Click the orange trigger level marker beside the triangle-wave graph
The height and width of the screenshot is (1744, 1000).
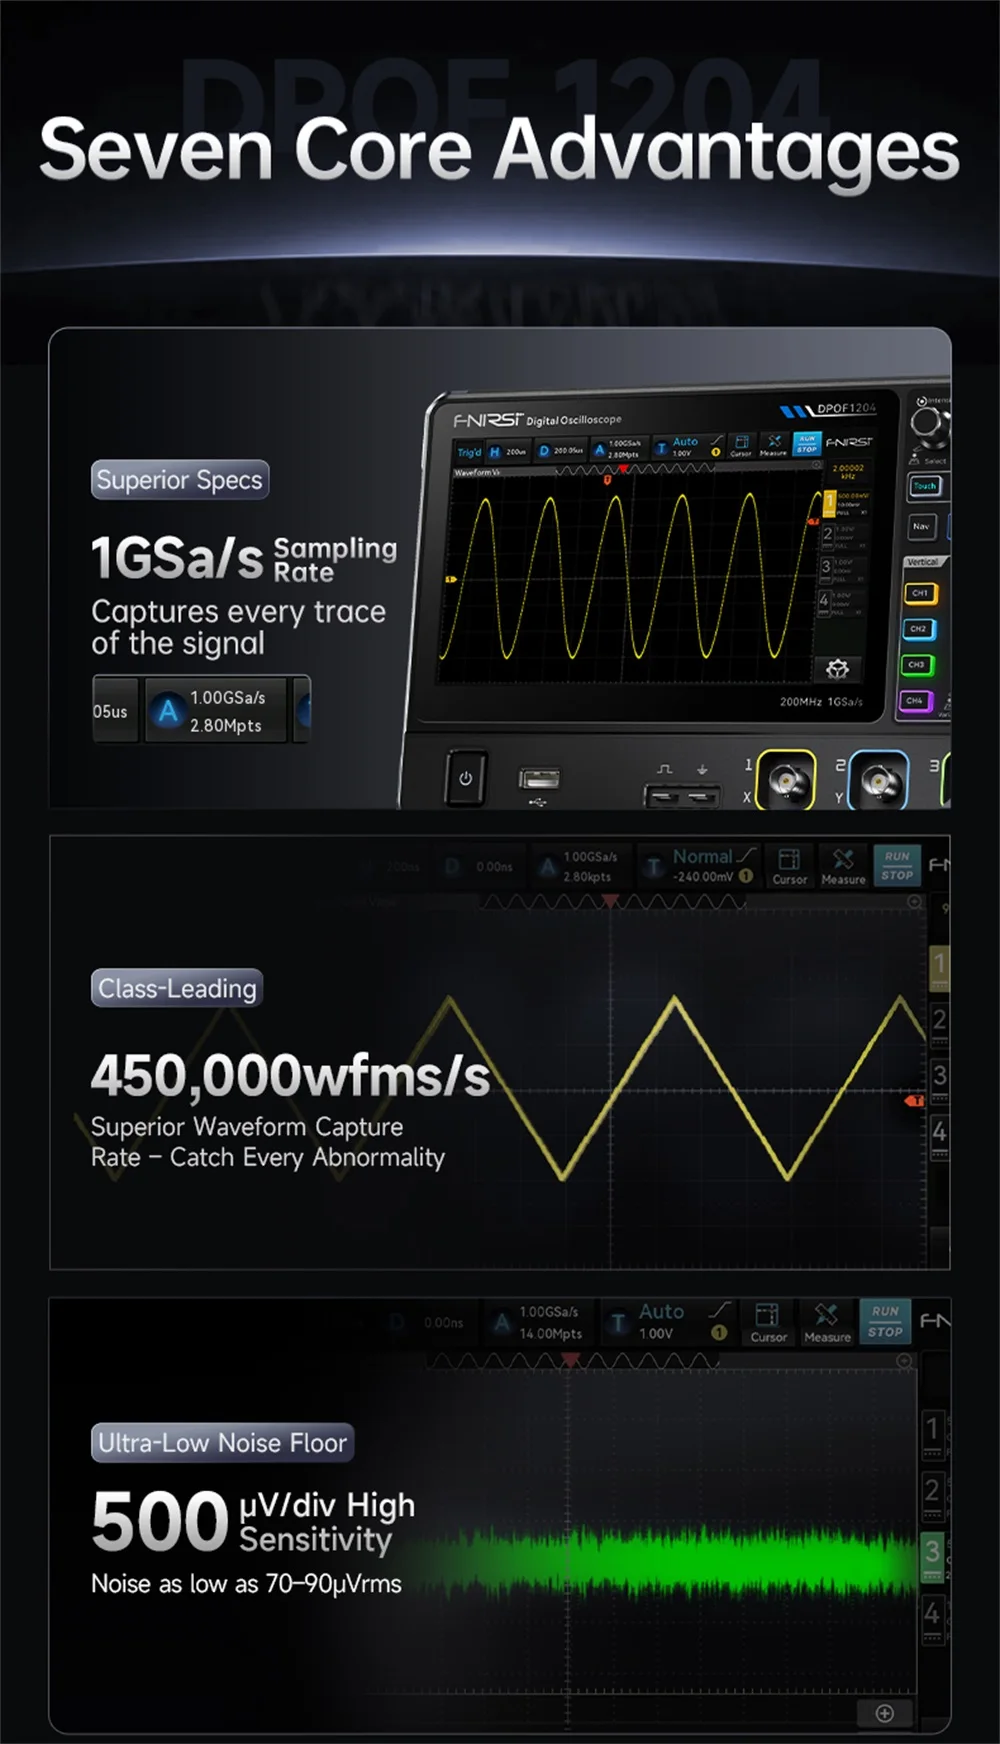914,1100
